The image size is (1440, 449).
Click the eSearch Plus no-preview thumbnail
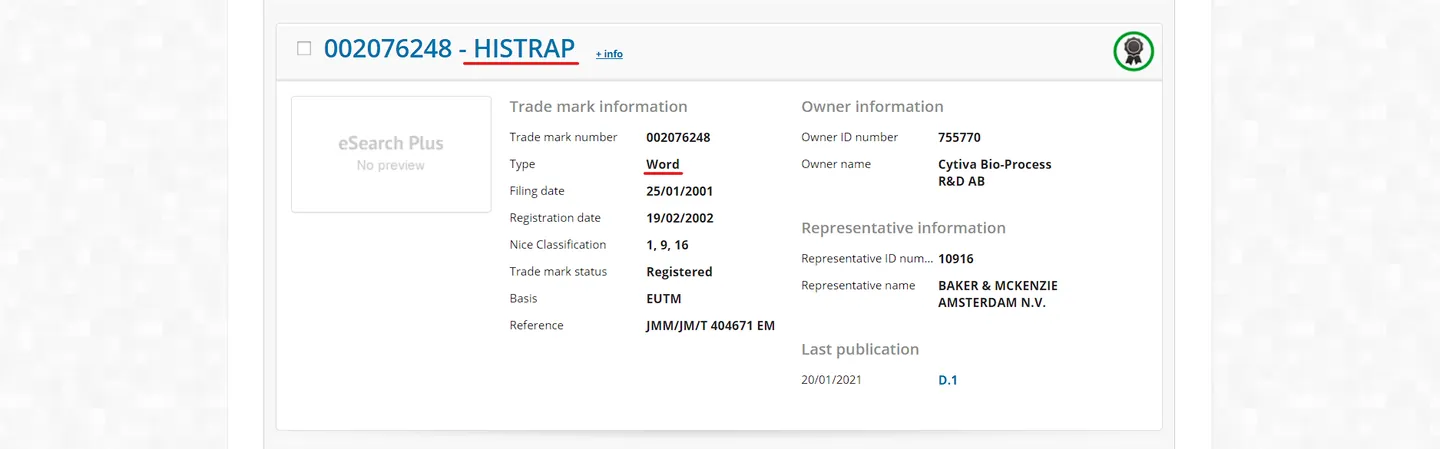[x=391, y=154]
